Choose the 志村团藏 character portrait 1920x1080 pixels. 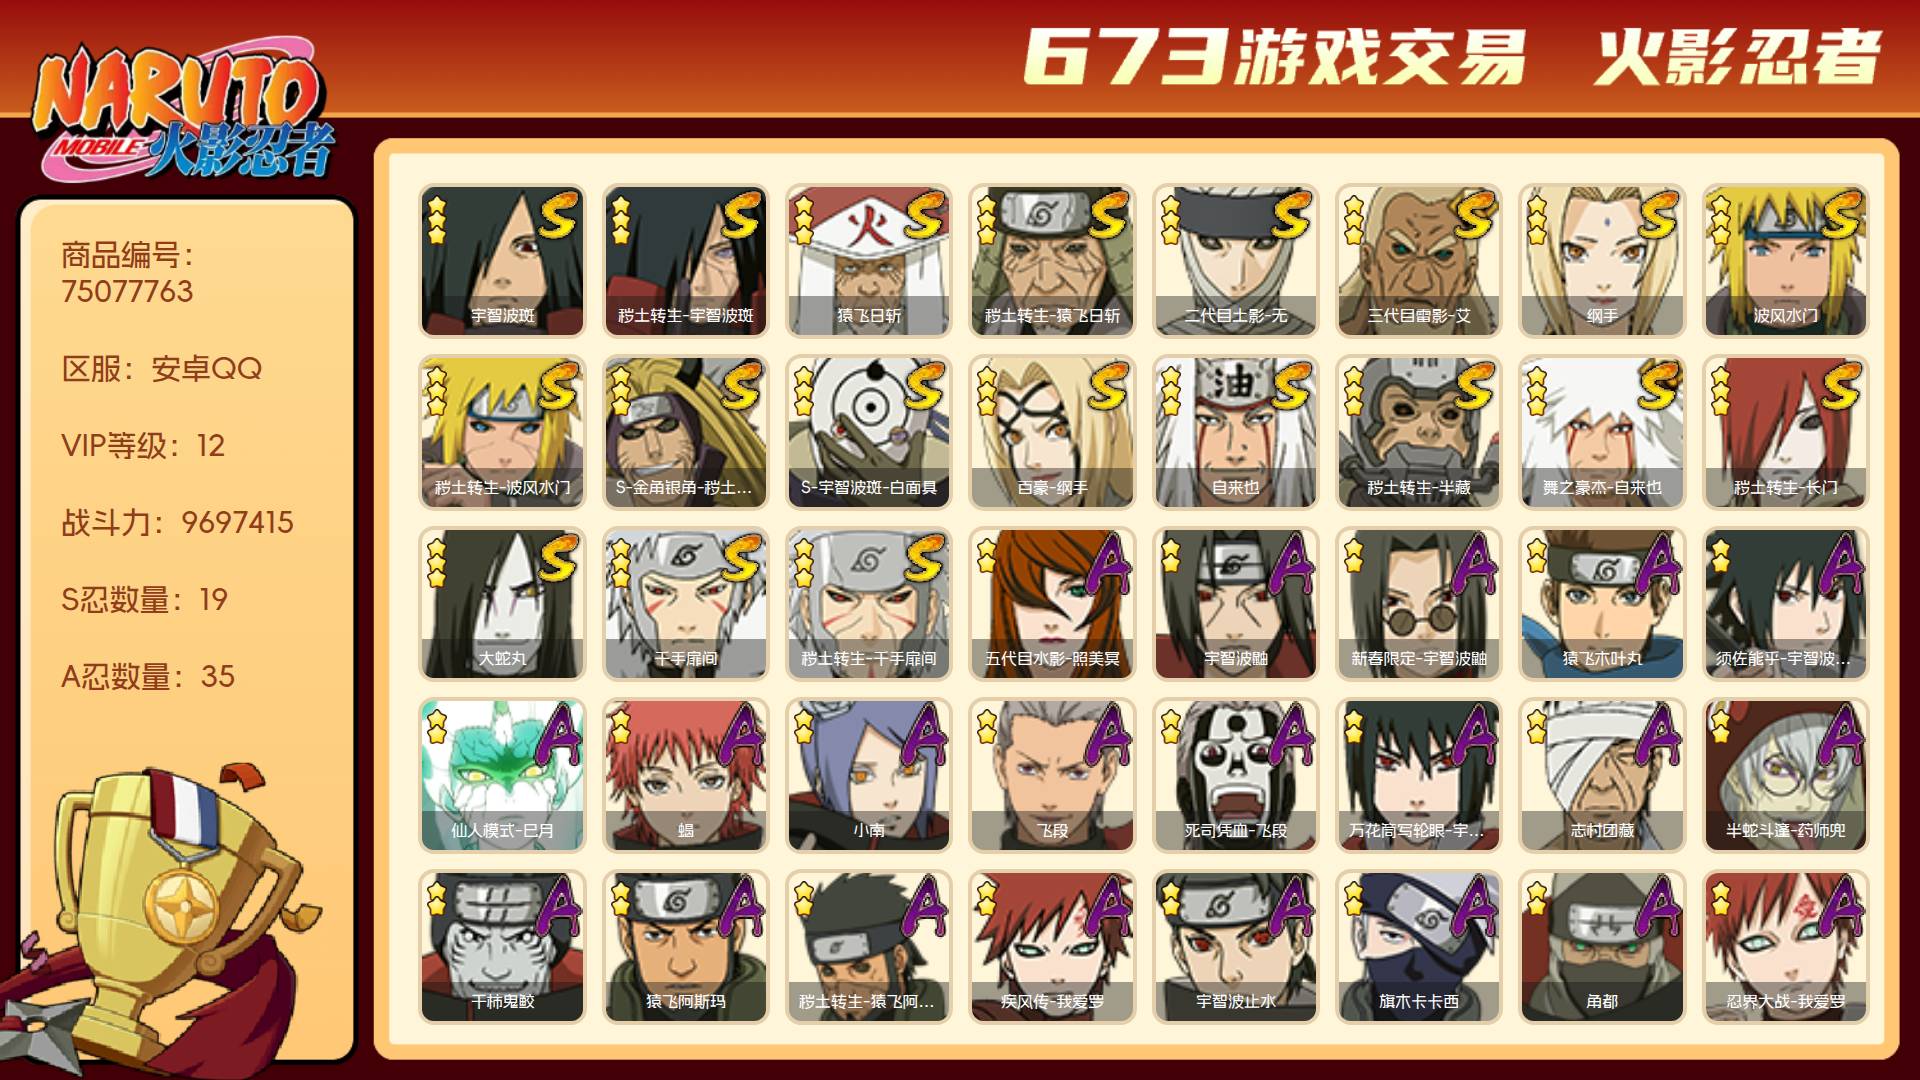coord(1602,775)
